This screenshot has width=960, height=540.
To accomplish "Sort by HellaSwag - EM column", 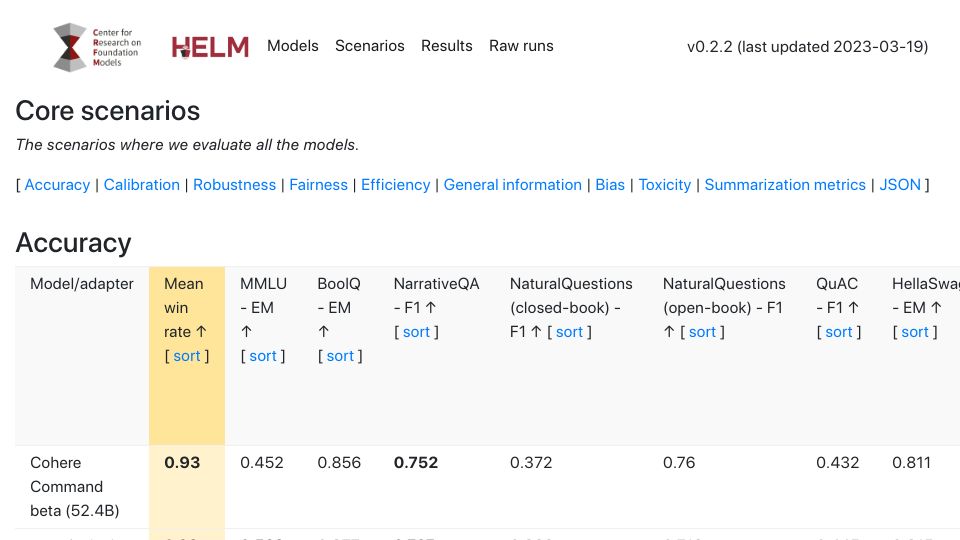I will [915, 332].
